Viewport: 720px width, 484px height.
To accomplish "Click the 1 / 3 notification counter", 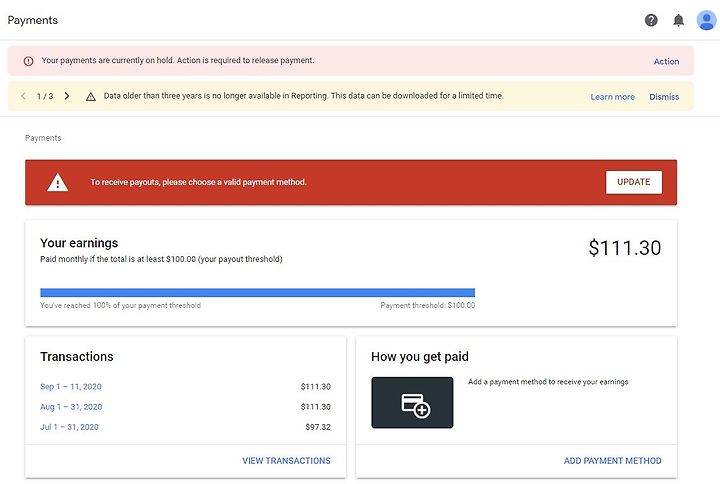I will click(x=45, y=96).
